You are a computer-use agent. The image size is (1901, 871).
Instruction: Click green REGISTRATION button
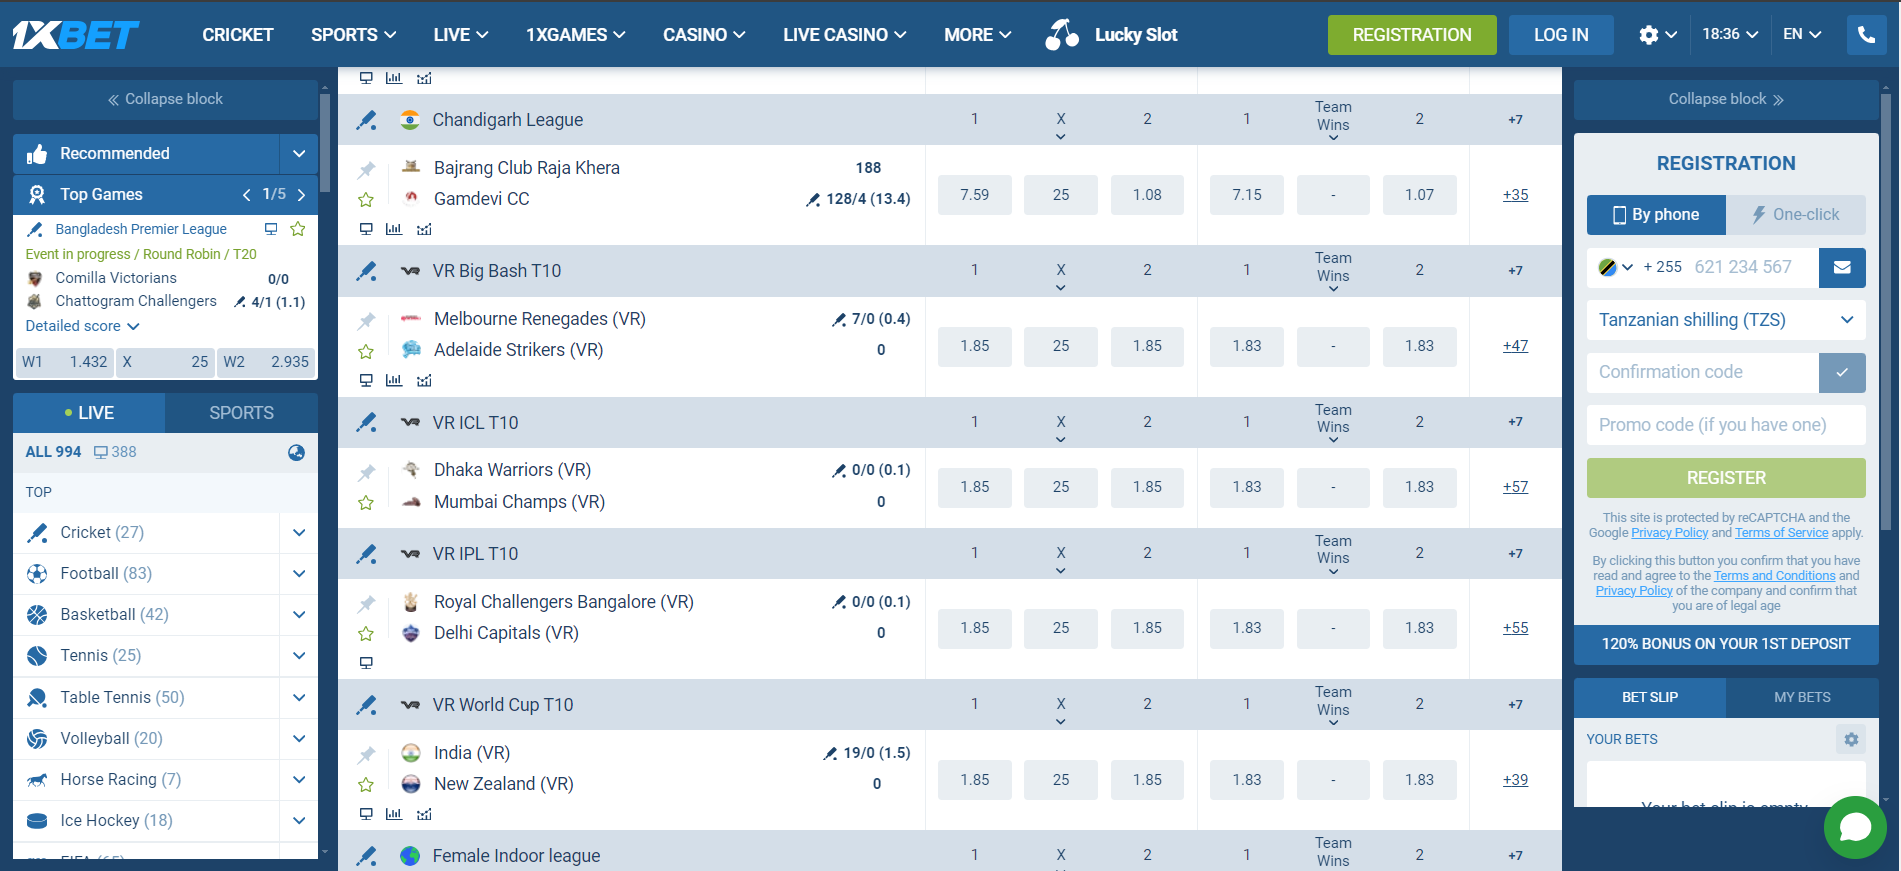coord(1412,35)
